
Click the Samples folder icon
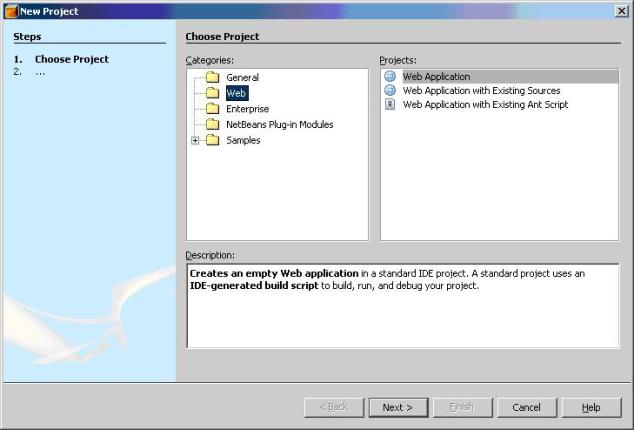211,141
